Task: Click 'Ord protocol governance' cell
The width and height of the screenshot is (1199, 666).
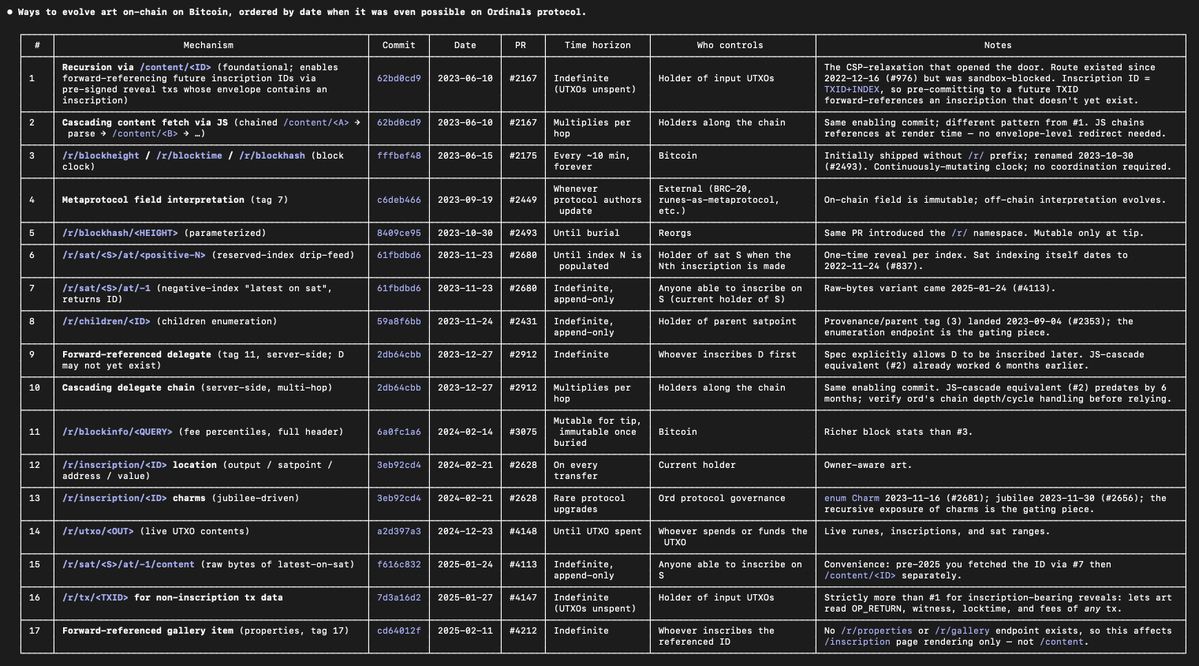Action: [x=722, y=498]
